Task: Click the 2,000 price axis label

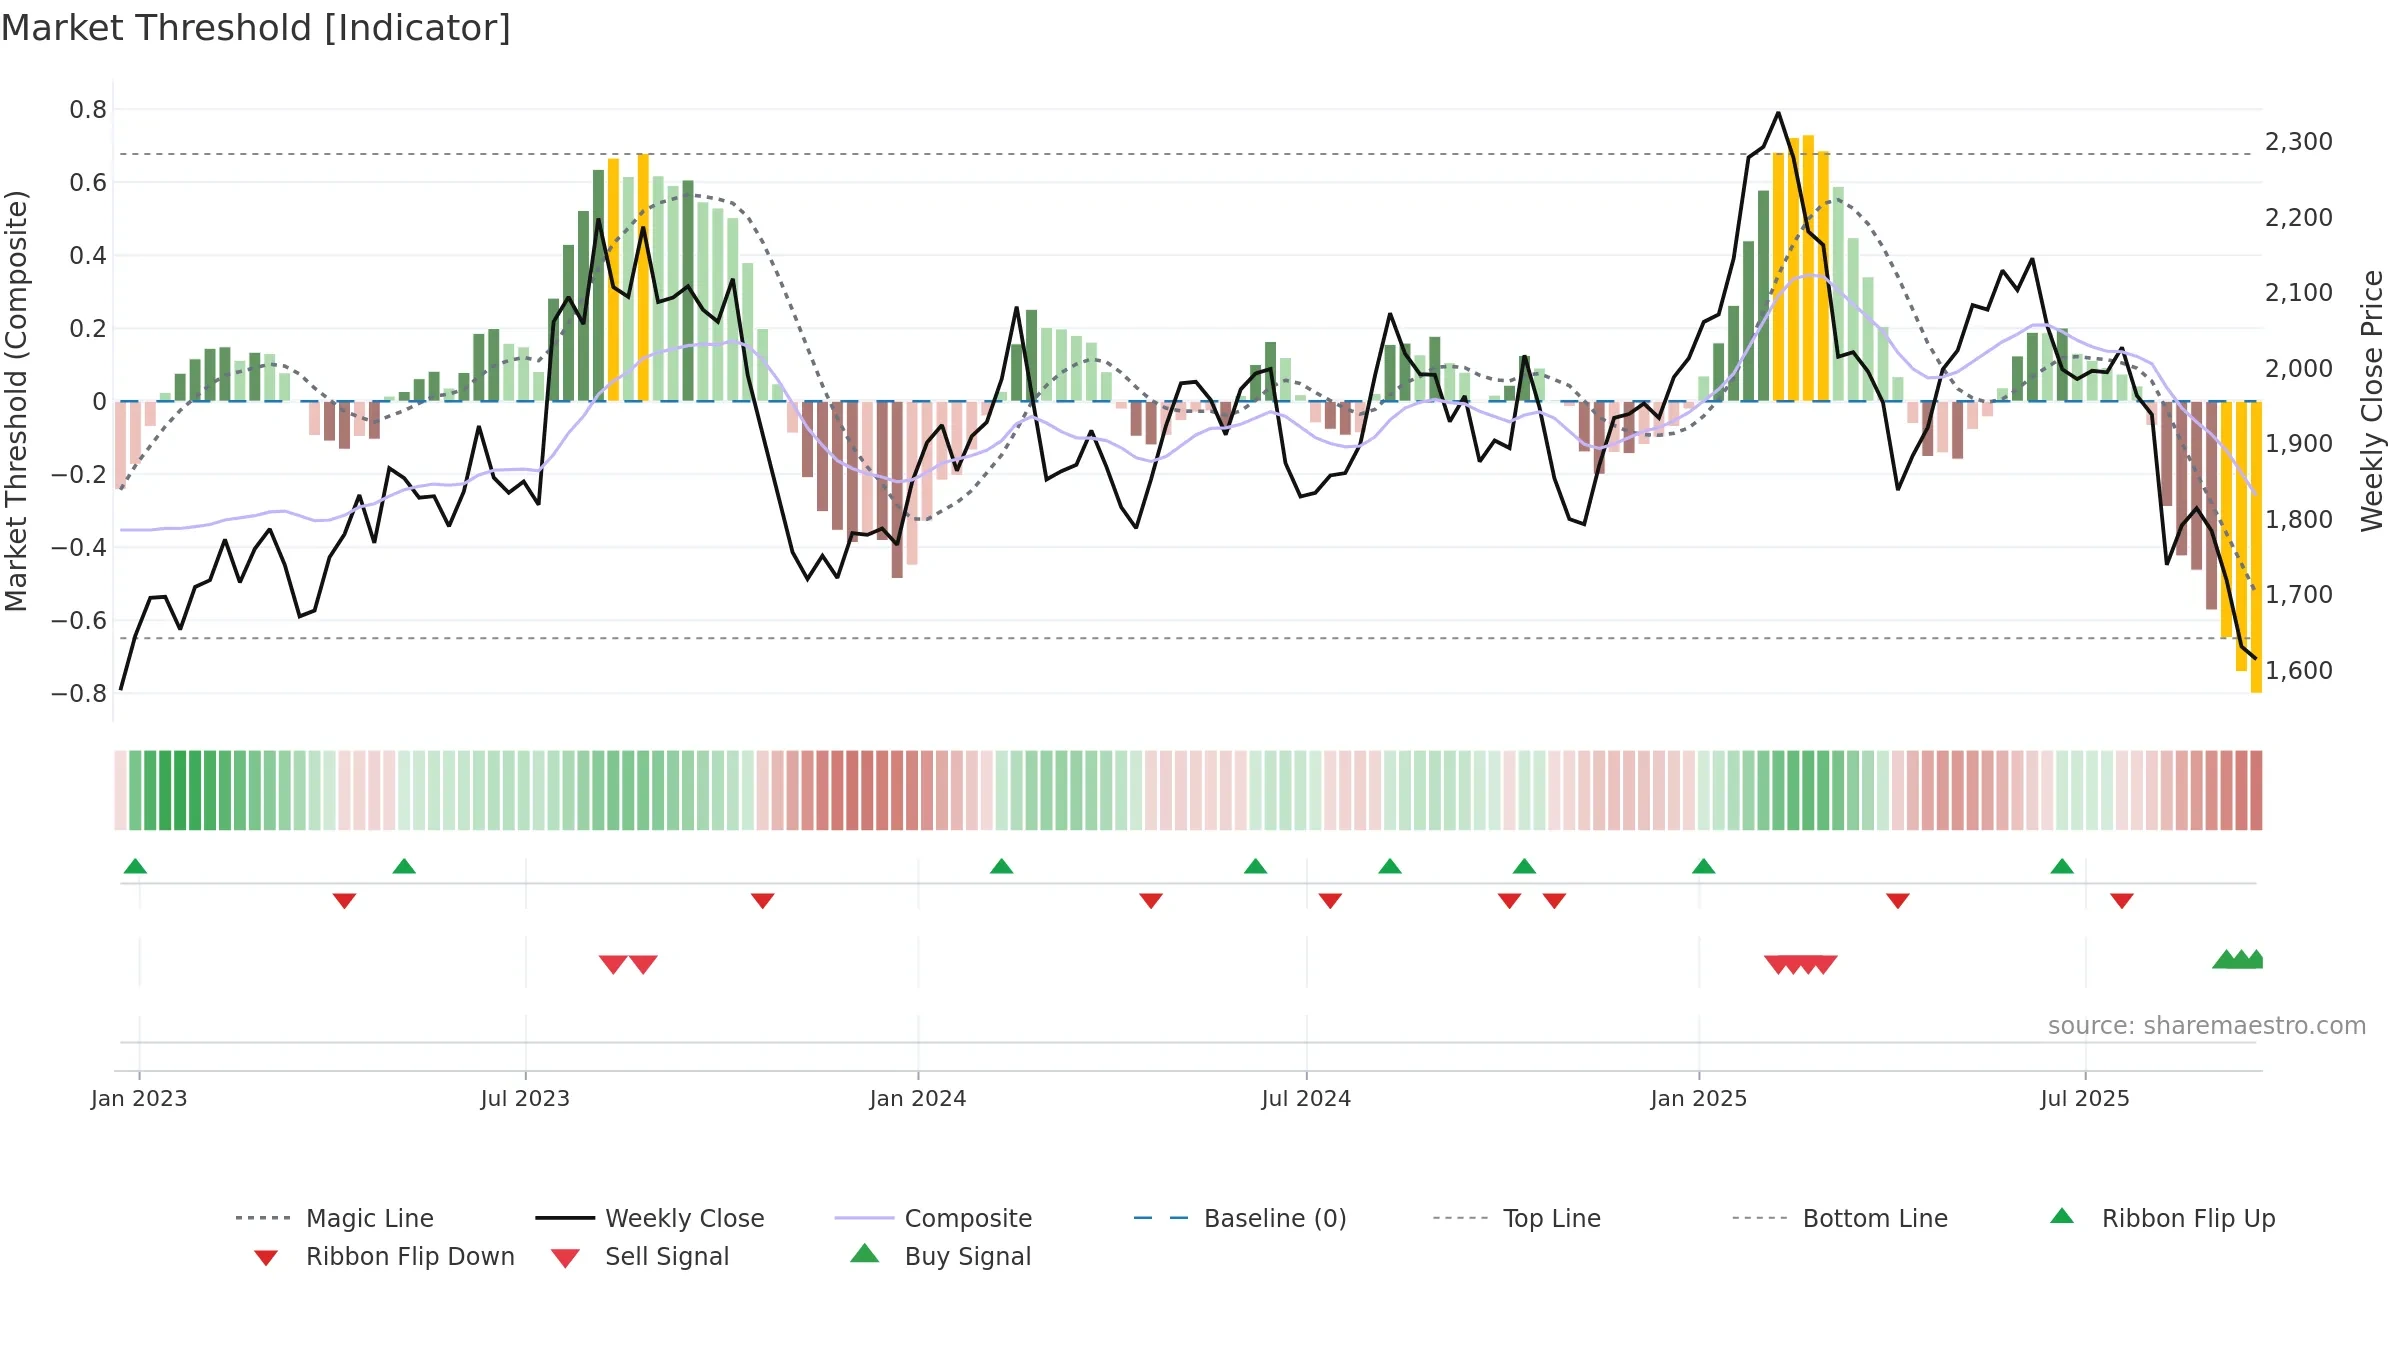Action: pyautogui.click(x=2299, y=368)
